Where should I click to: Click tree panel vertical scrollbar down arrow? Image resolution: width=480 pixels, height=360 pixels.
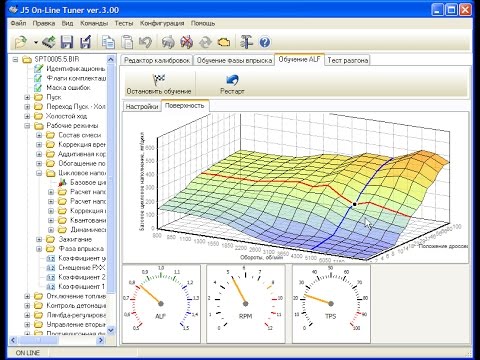click(x=111, y=330)
